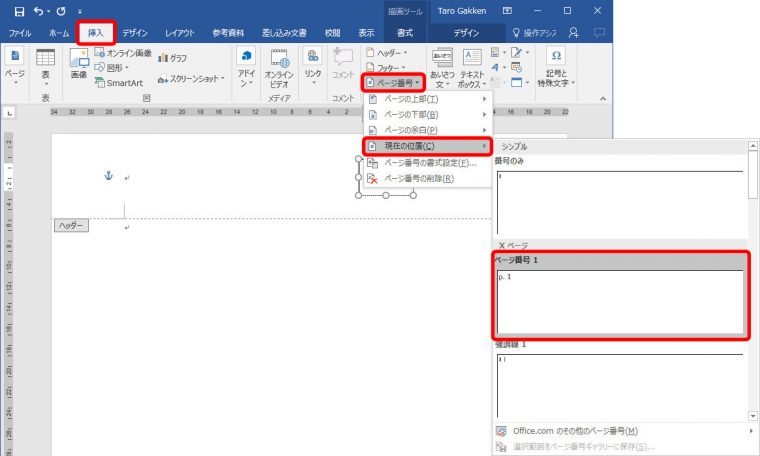Open the ヘッダー dropdown in the ribbon

[x=387, y=53]
